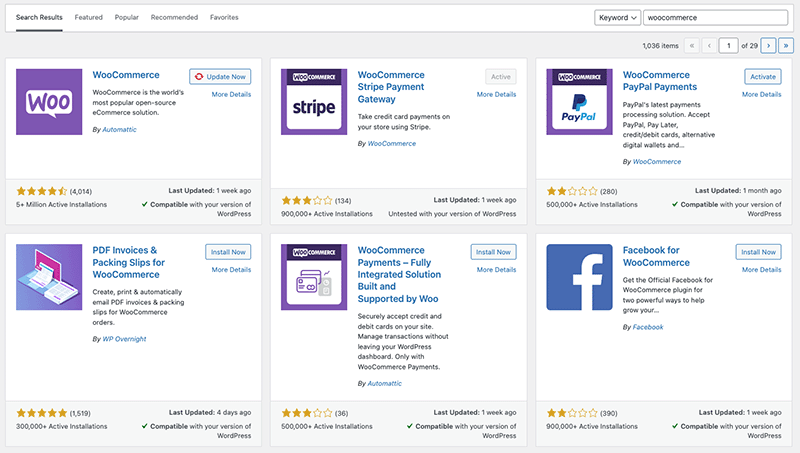Switch to the Popular tab
The image size is (800, 453).
point(127,17)
